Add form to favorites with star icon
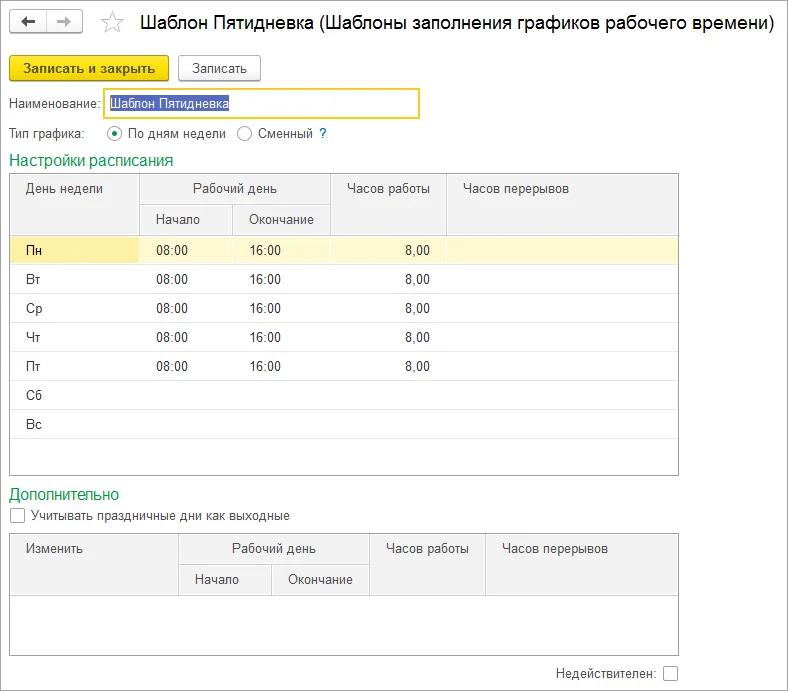Screen dimensions: 788x691 [x=112, y=23]
